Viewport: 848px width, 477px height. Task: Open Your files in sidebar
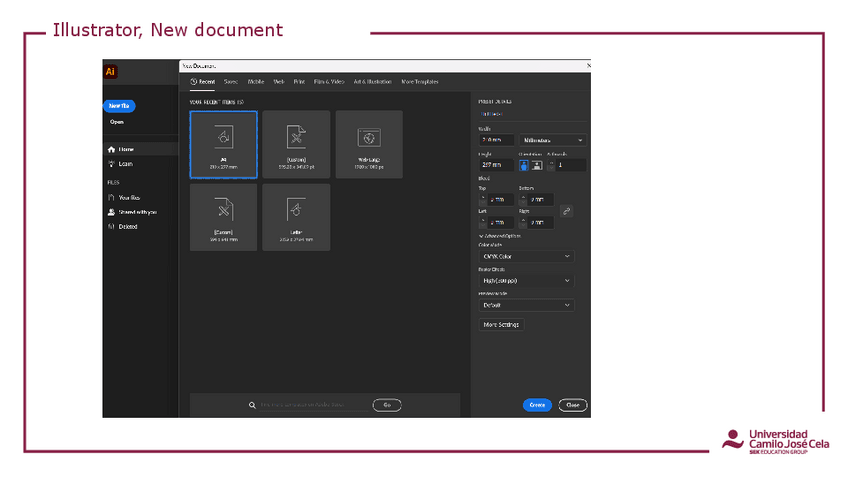[112, 198]
